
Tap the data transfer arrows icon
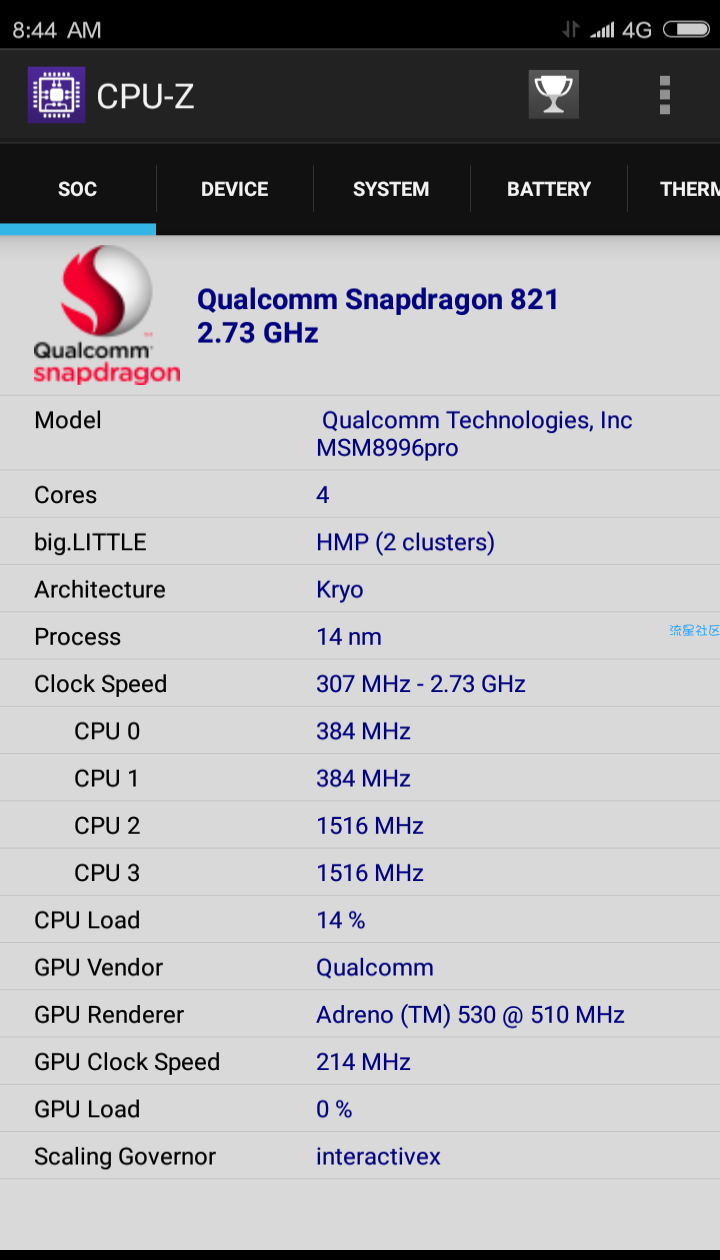point(570,30)
